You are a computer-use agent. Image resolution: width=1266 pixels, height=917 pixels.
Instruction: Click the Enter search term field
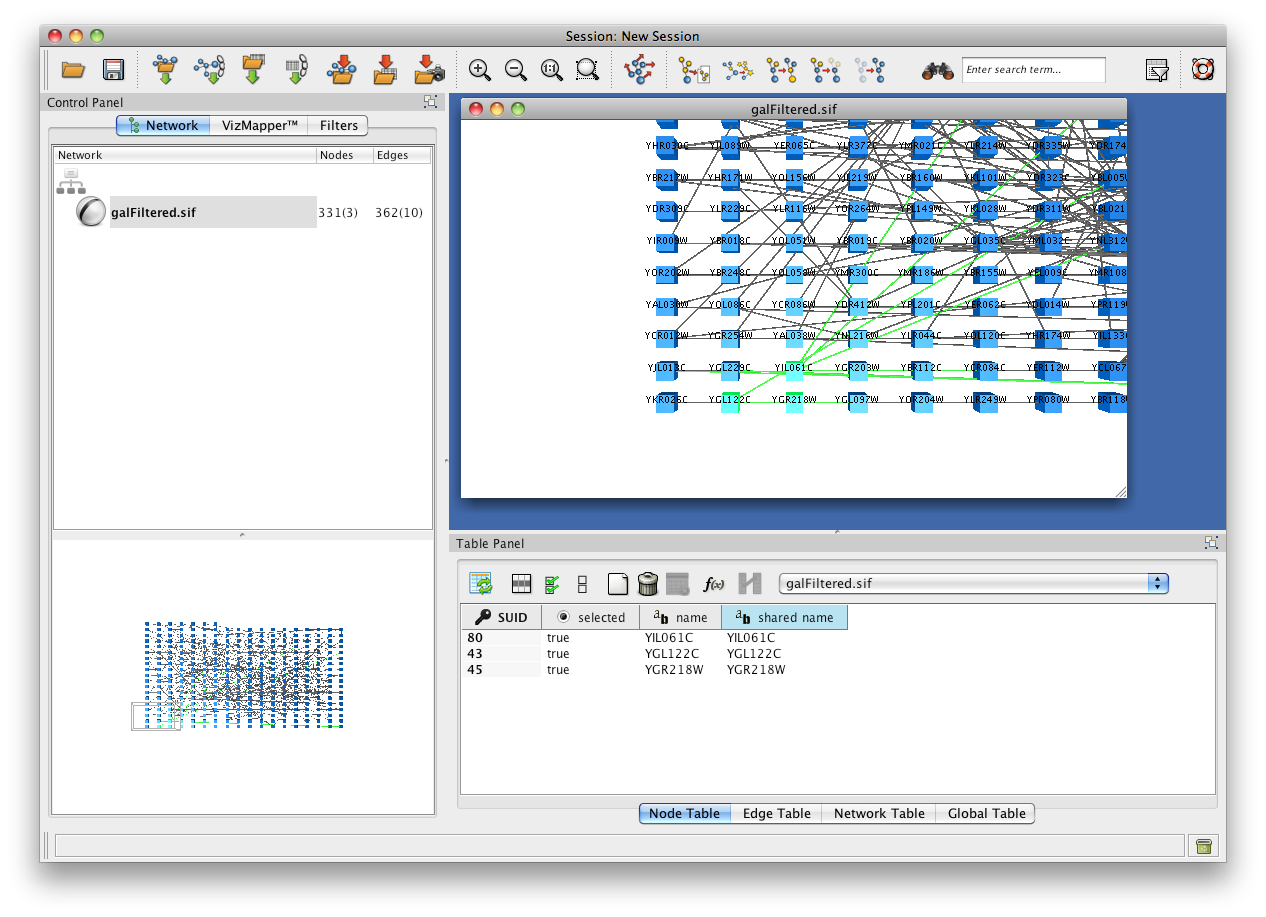tap(1033, 70)
